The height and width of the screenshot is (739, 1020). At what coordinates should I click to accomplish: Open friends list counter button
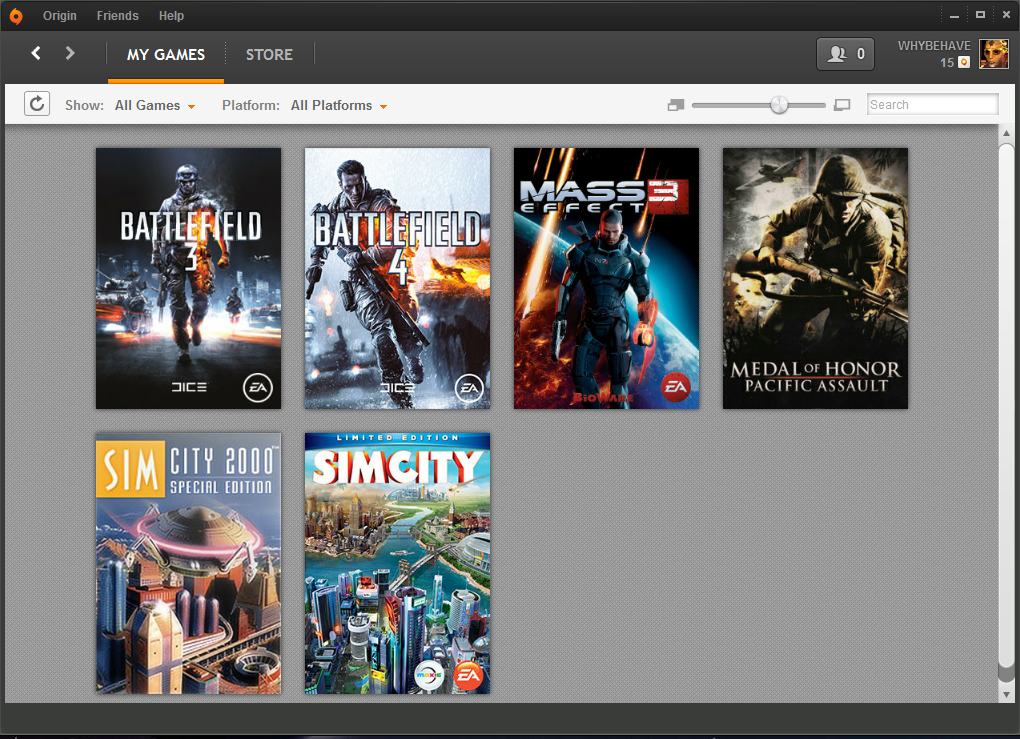pyautogui.click(x=845, y=54)
